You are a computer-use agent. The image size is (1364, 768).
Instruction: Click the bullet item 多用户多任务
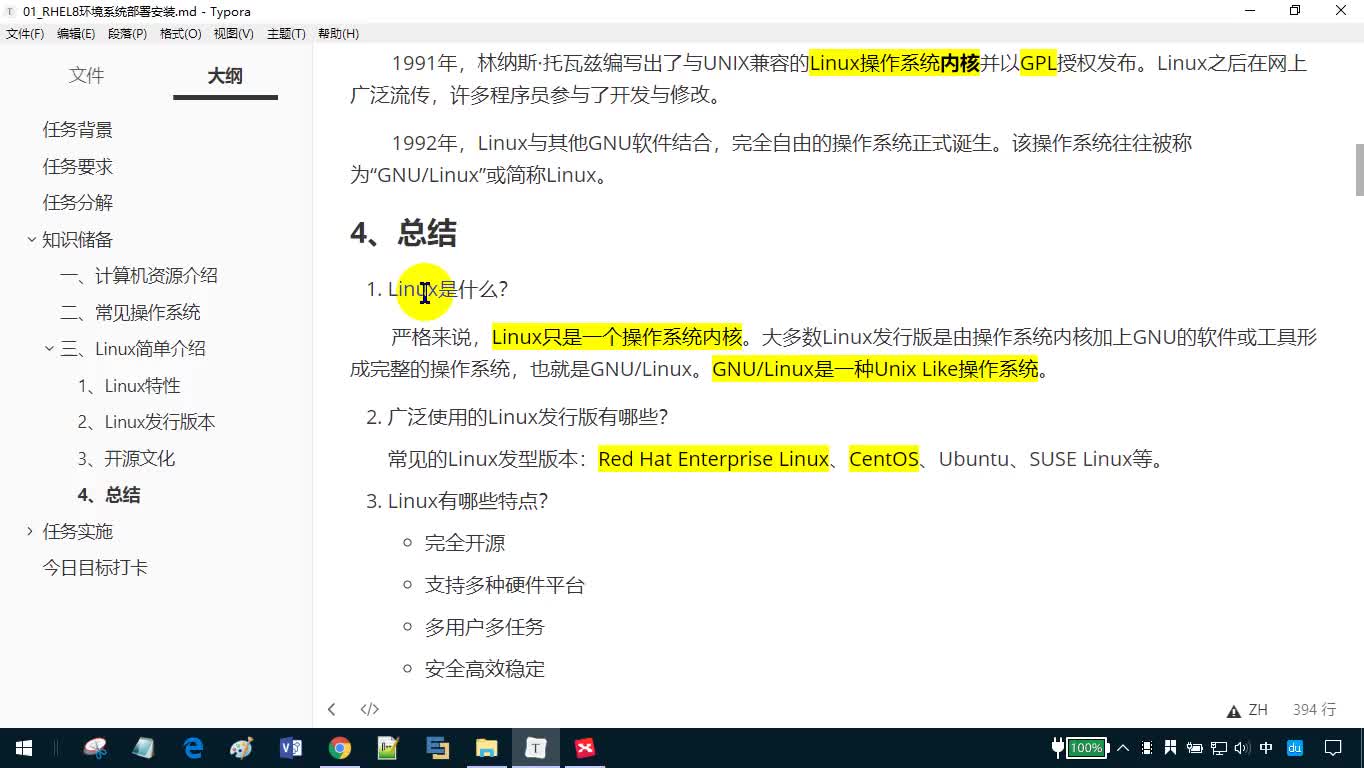(x=485, y=627)
